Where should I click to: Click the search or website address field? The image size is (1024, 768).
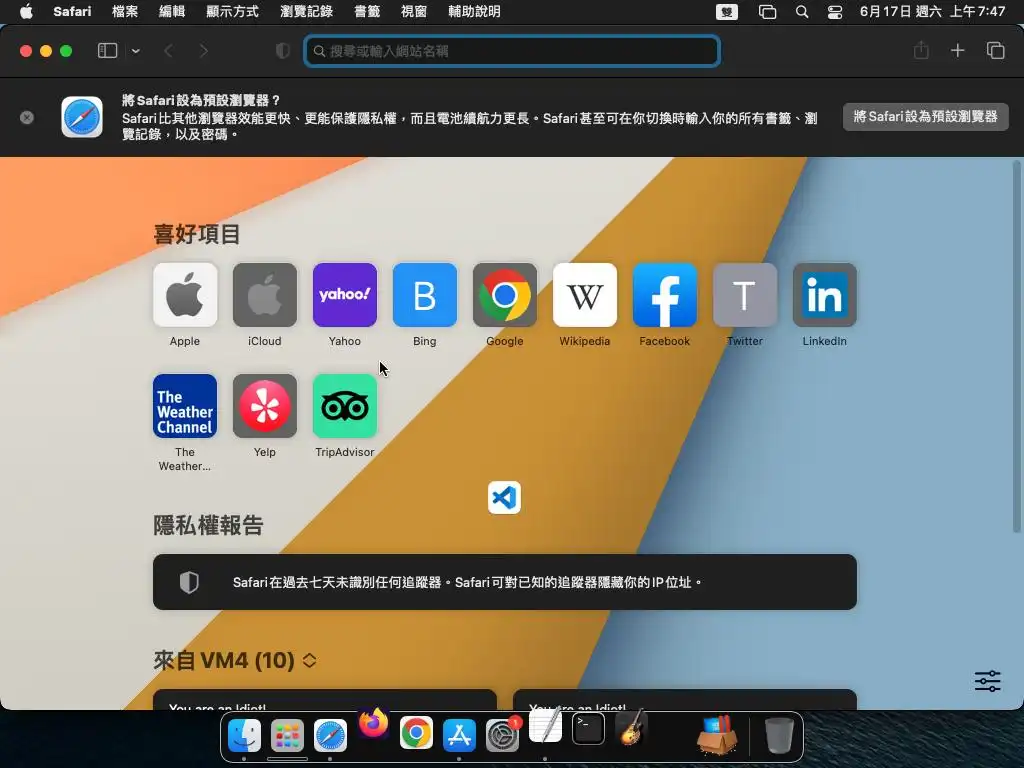pyautogui.click(x=512, y=51)
